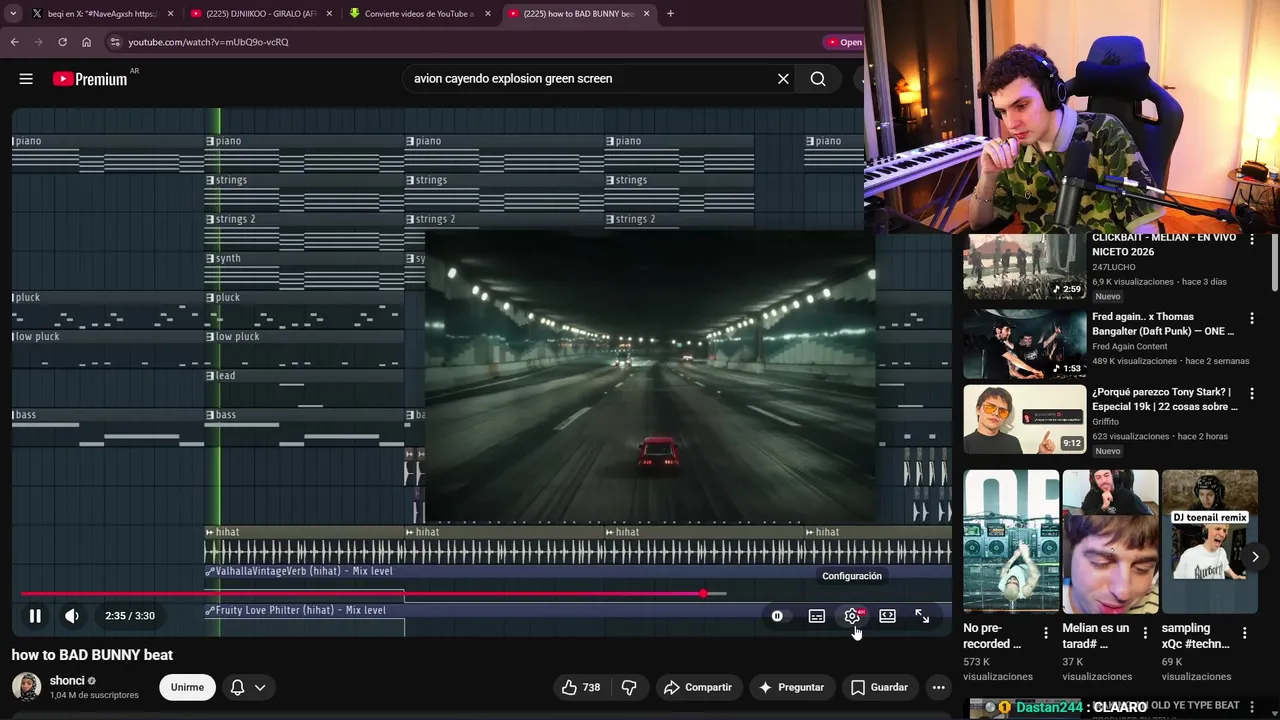The image size is (1280, 720).
Task: Close the beqi en X tab
Action: point(171,14)
